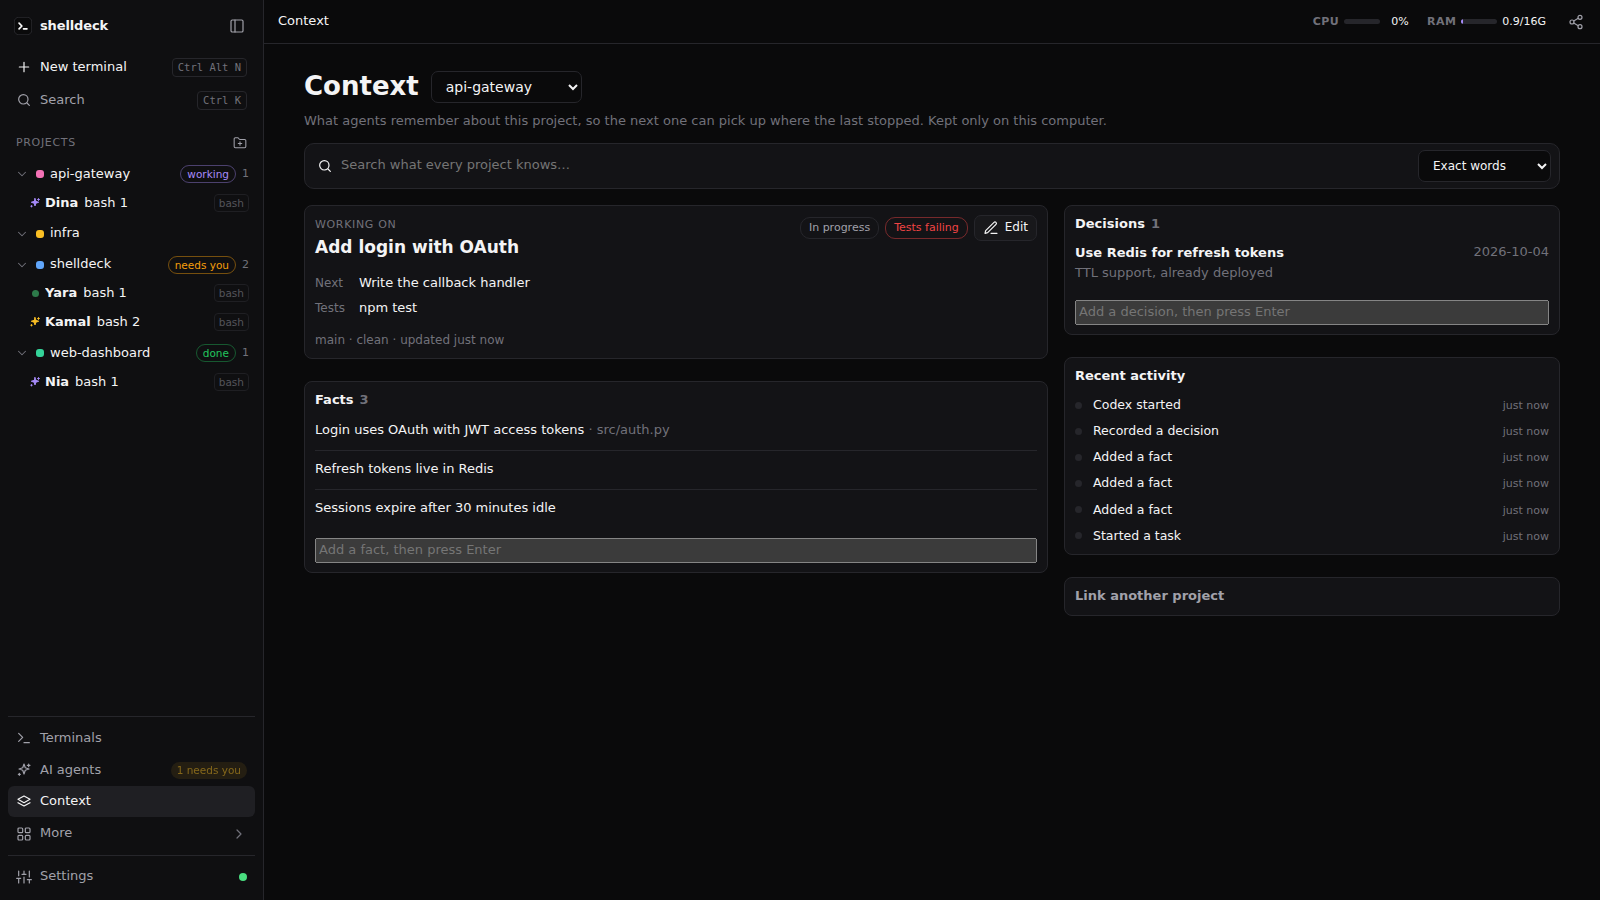
Task: Open the api-gateway project dropdown
Action: pyautogui.click(x=506, y=87)
